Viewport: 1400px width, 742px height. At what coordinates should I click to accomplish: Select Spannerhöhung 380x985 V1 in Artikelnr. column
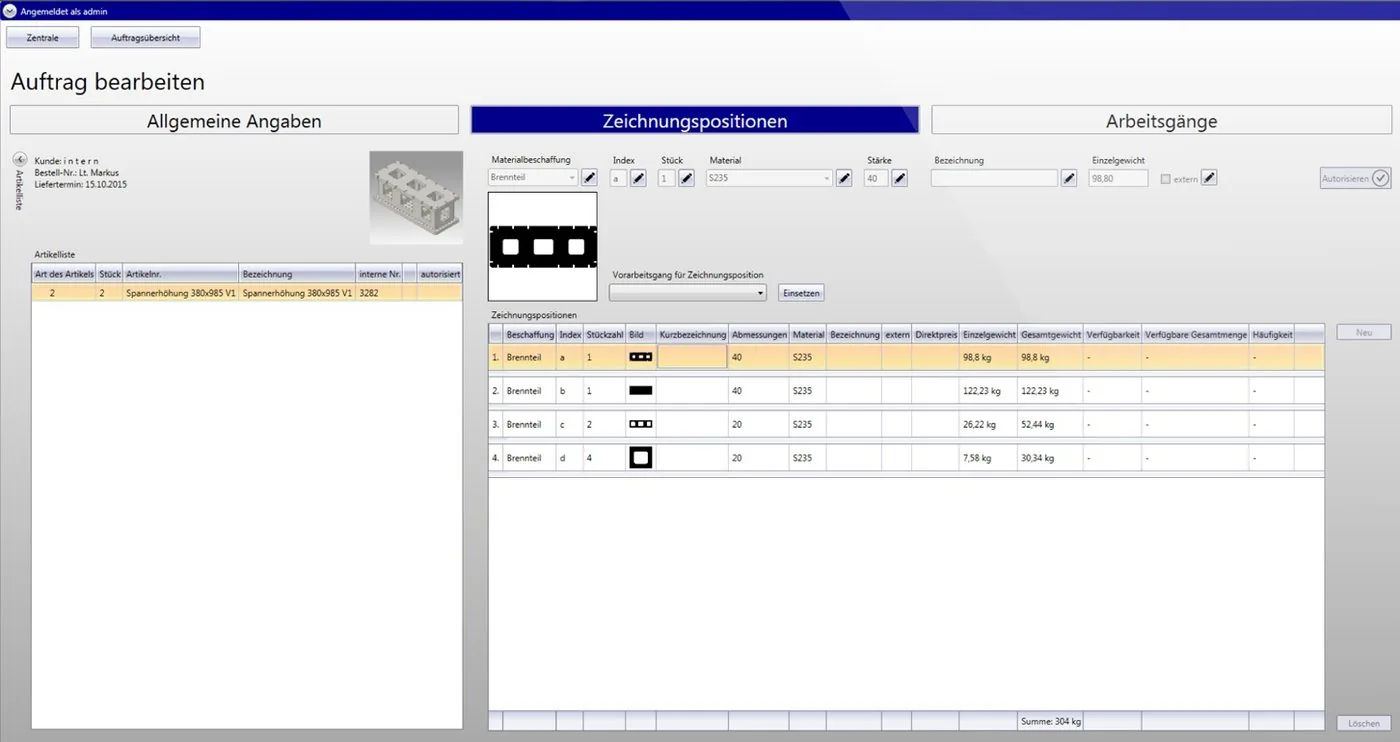pyautogui.click(x=181, y=293)
